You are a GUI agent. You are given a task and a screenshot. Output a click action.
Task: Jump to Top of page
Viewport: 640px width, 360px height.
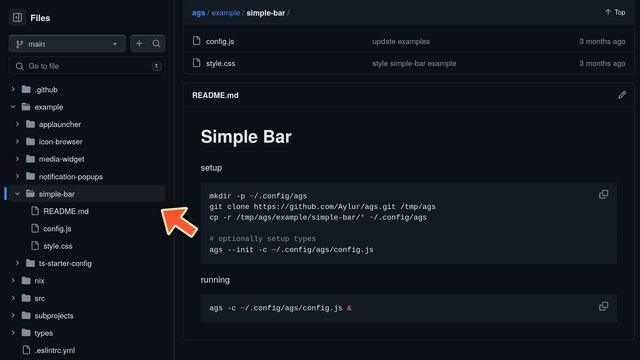[615, 12]
